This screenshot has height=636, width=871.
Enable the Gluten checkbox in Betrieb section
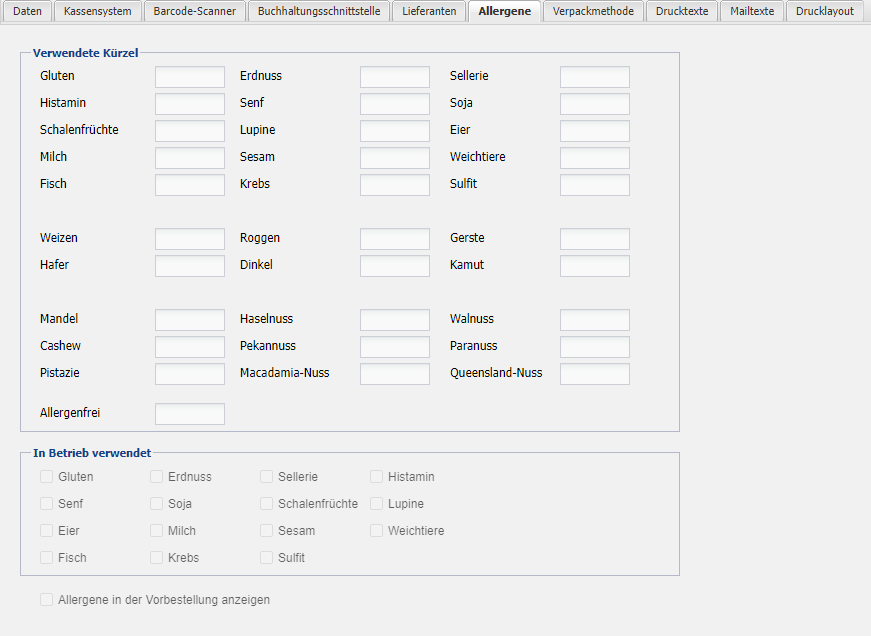(x=47, y=477)
